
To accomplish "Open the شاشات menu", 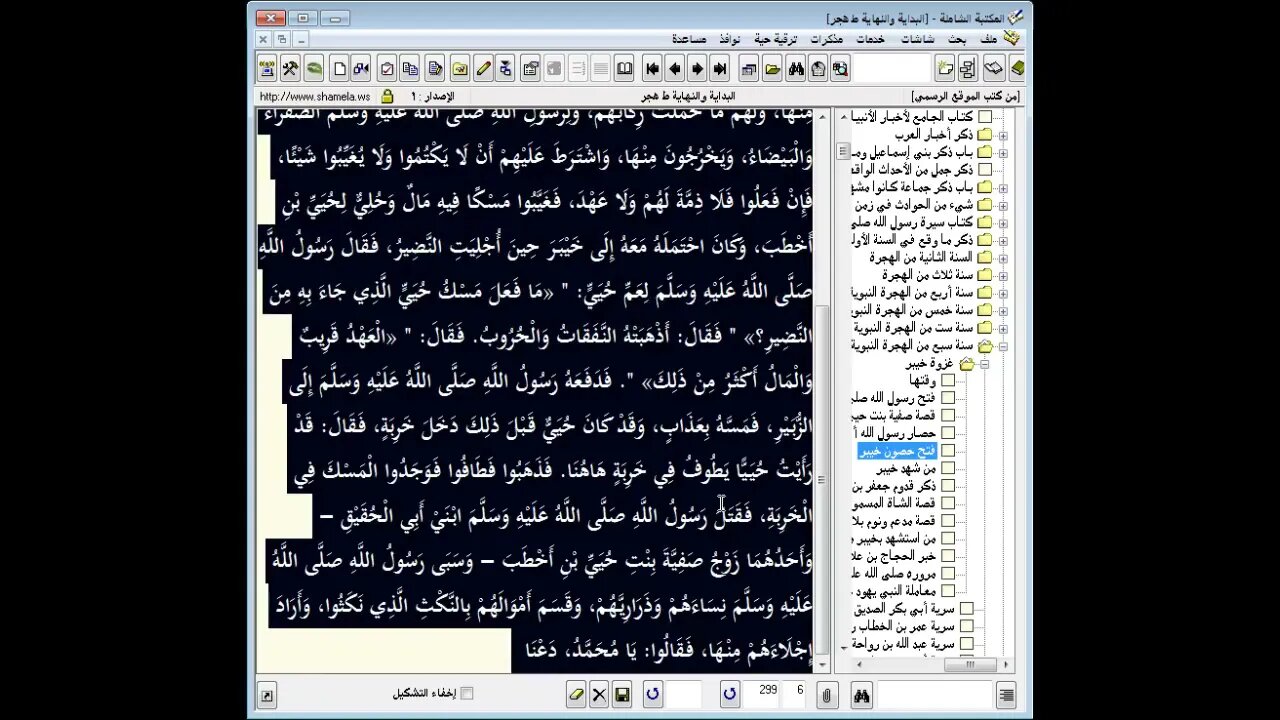I will point(918,39).
